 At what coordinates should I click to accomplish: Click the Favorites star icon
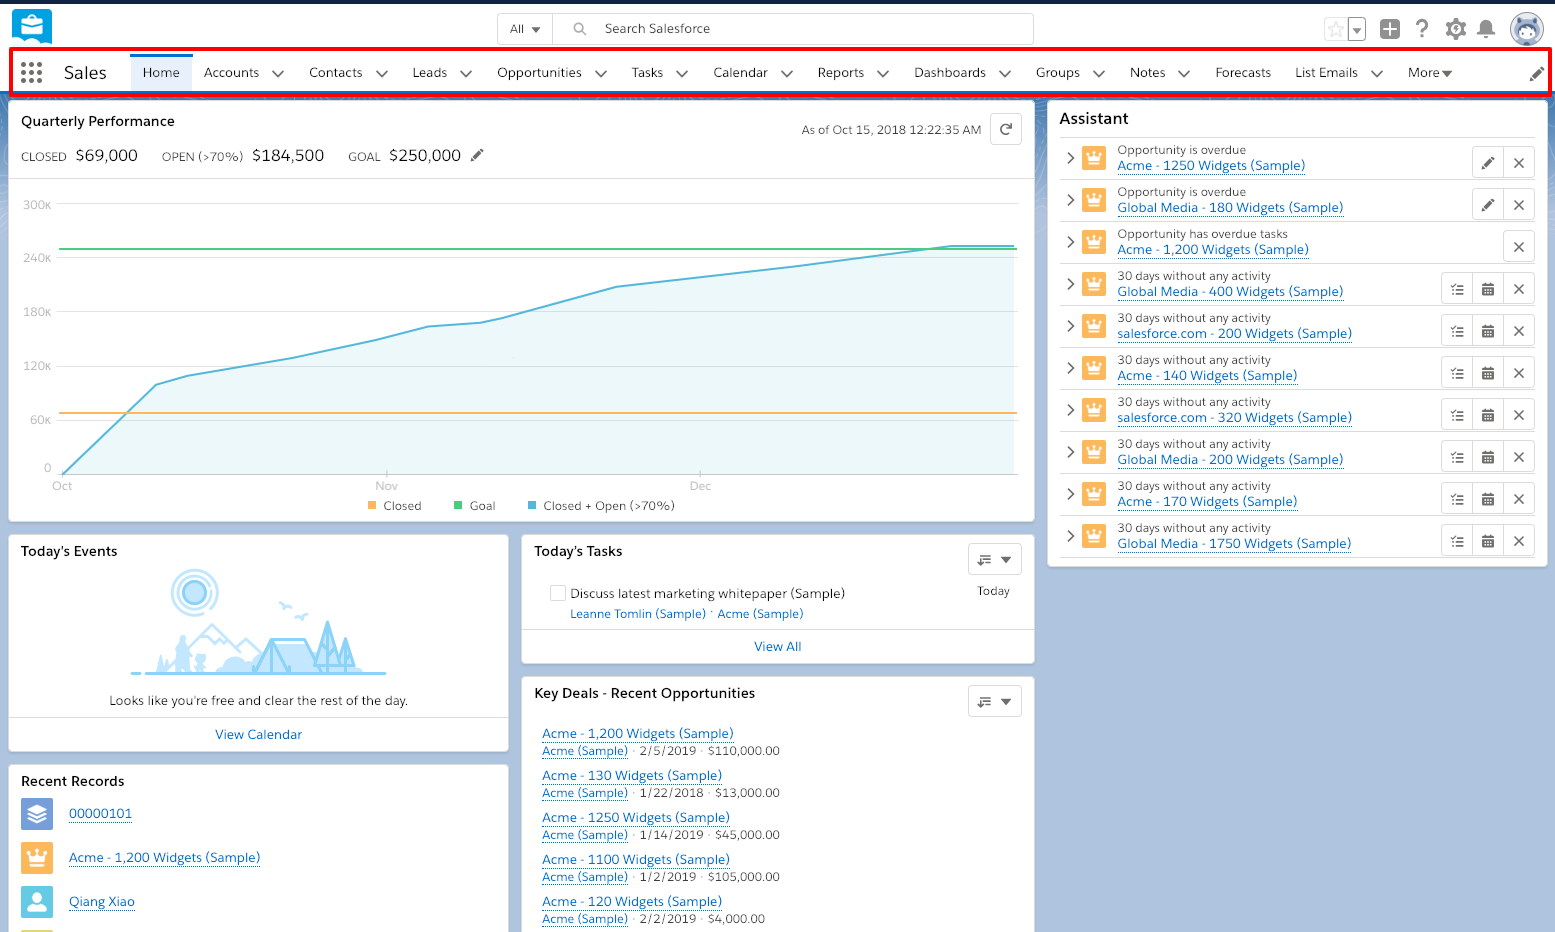pos(1335,29)
